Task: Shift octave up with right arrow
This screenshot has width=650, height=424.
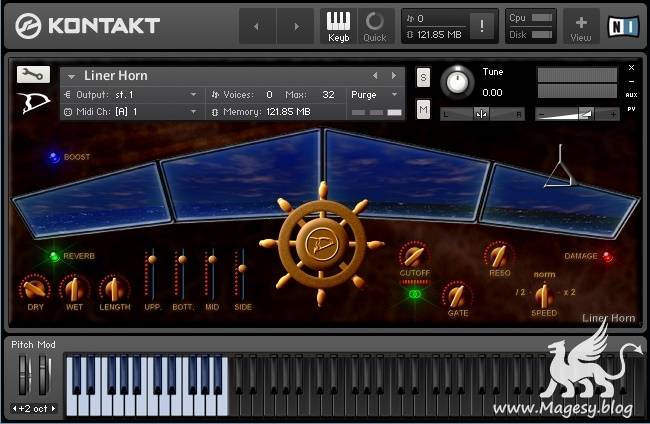Action: click(53, 409)
